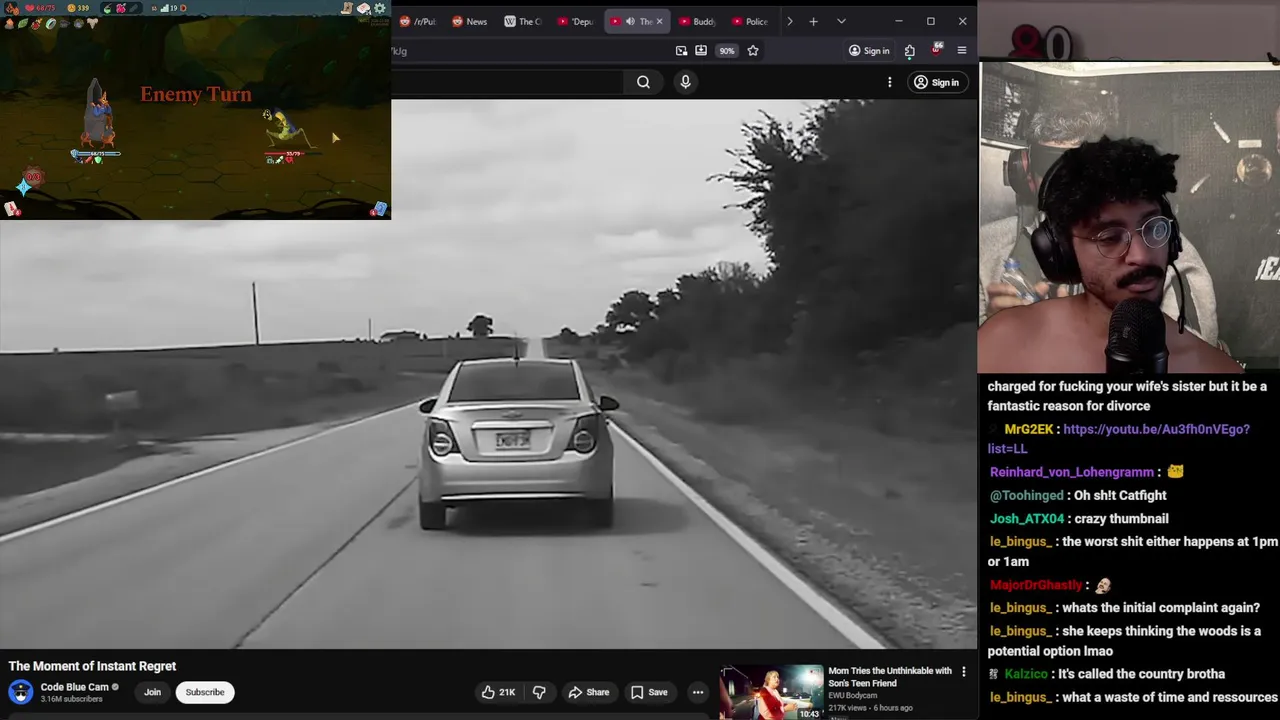Click the video title 'The Moment of Instant Regret'
The image size is (1280, 720).
click(x=92, y=666)
